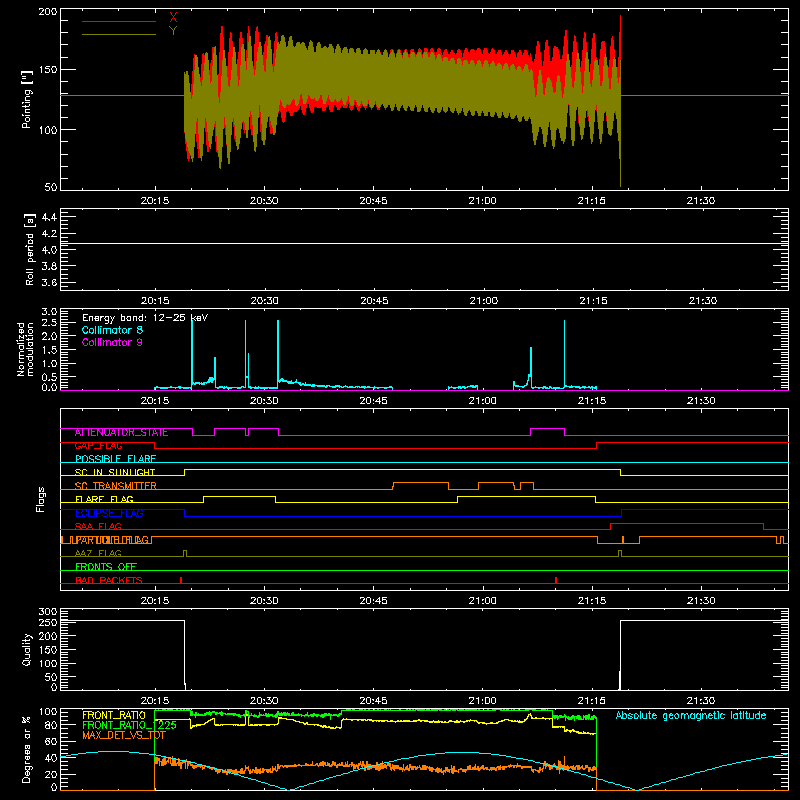
Task: Click the 21:30 time label under modulation plot
Action: coord(701,401)
